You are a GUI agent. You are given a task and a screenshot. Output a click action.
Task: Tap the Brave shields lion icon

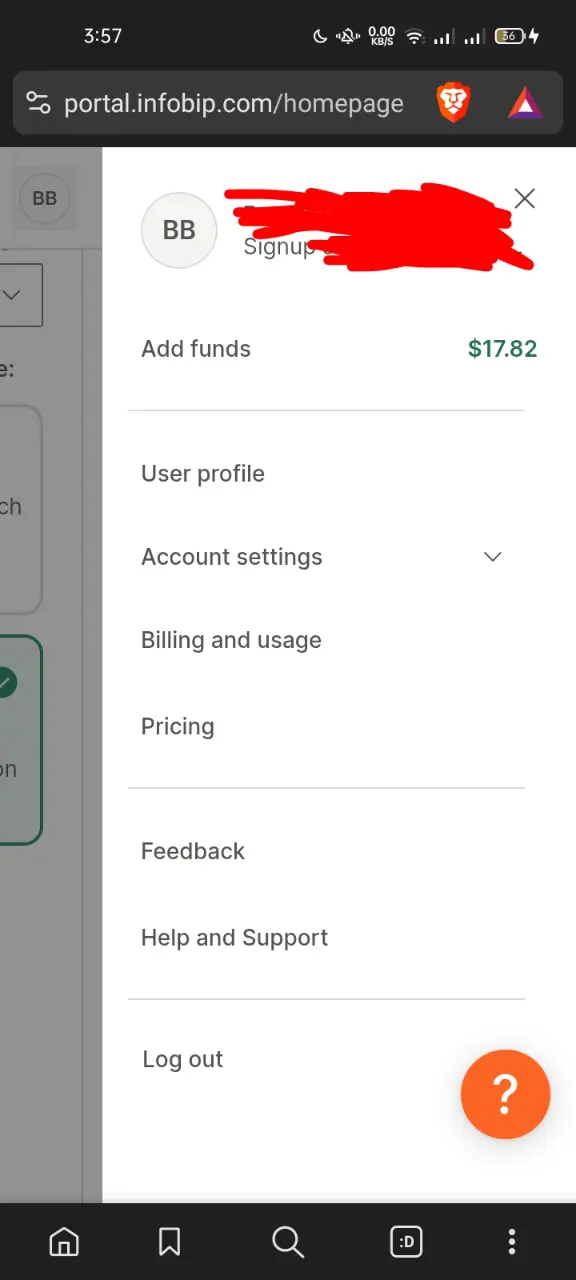(453, 103)
